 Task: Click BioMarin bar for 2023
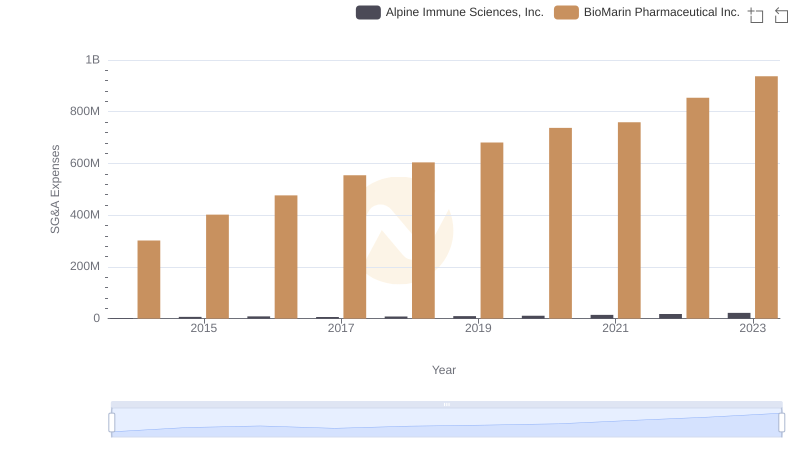click(766, 197)
